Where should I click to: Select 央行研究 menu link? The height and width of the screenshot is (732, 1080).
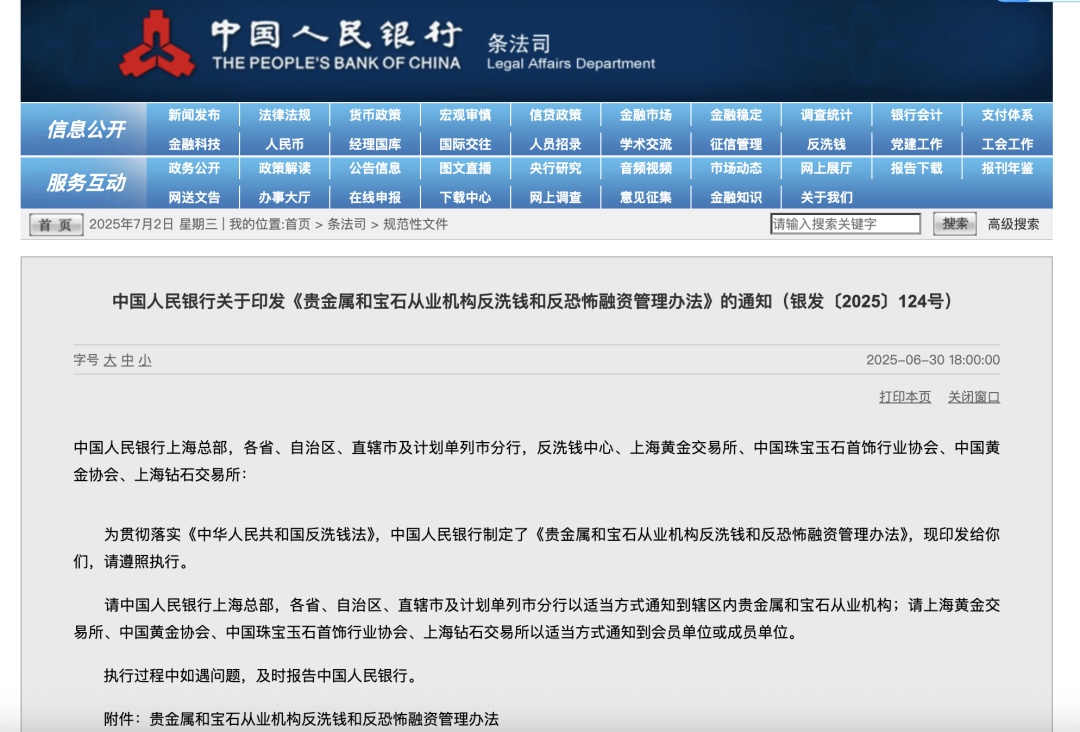(x=555, y=168)
